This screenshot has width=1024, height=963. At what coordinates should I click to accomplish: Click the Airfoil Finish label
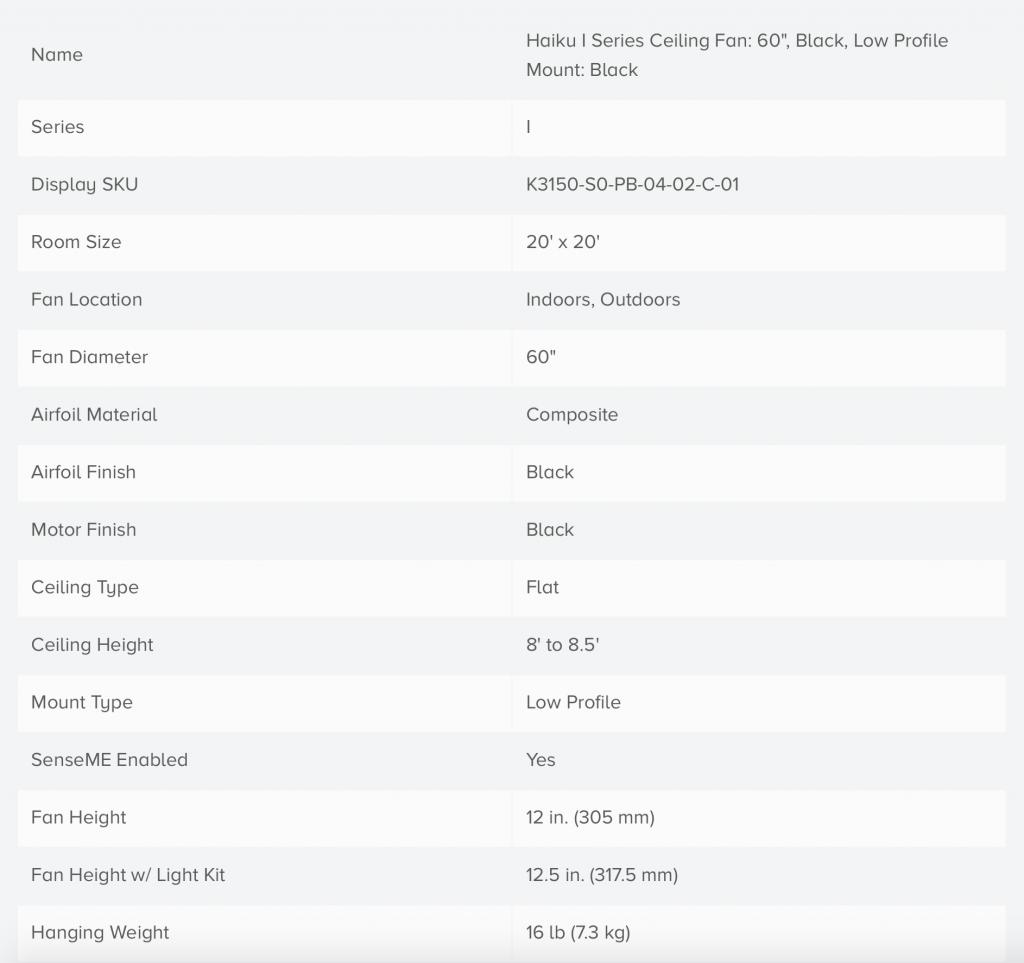coord(83,472)
